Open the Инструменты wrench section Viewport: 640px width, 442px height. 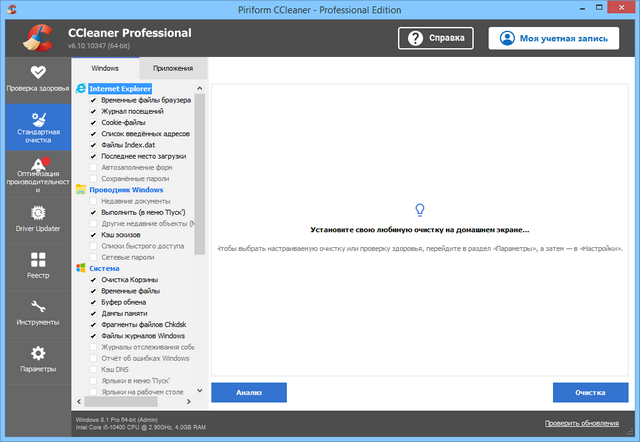tap(36, 313)
